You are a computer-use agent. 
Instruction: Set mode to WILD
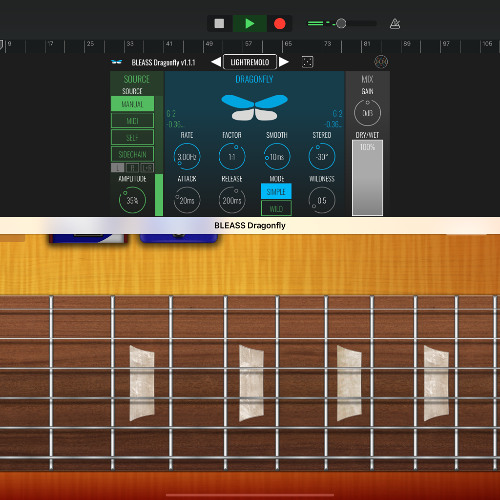[x=276, y=208]
